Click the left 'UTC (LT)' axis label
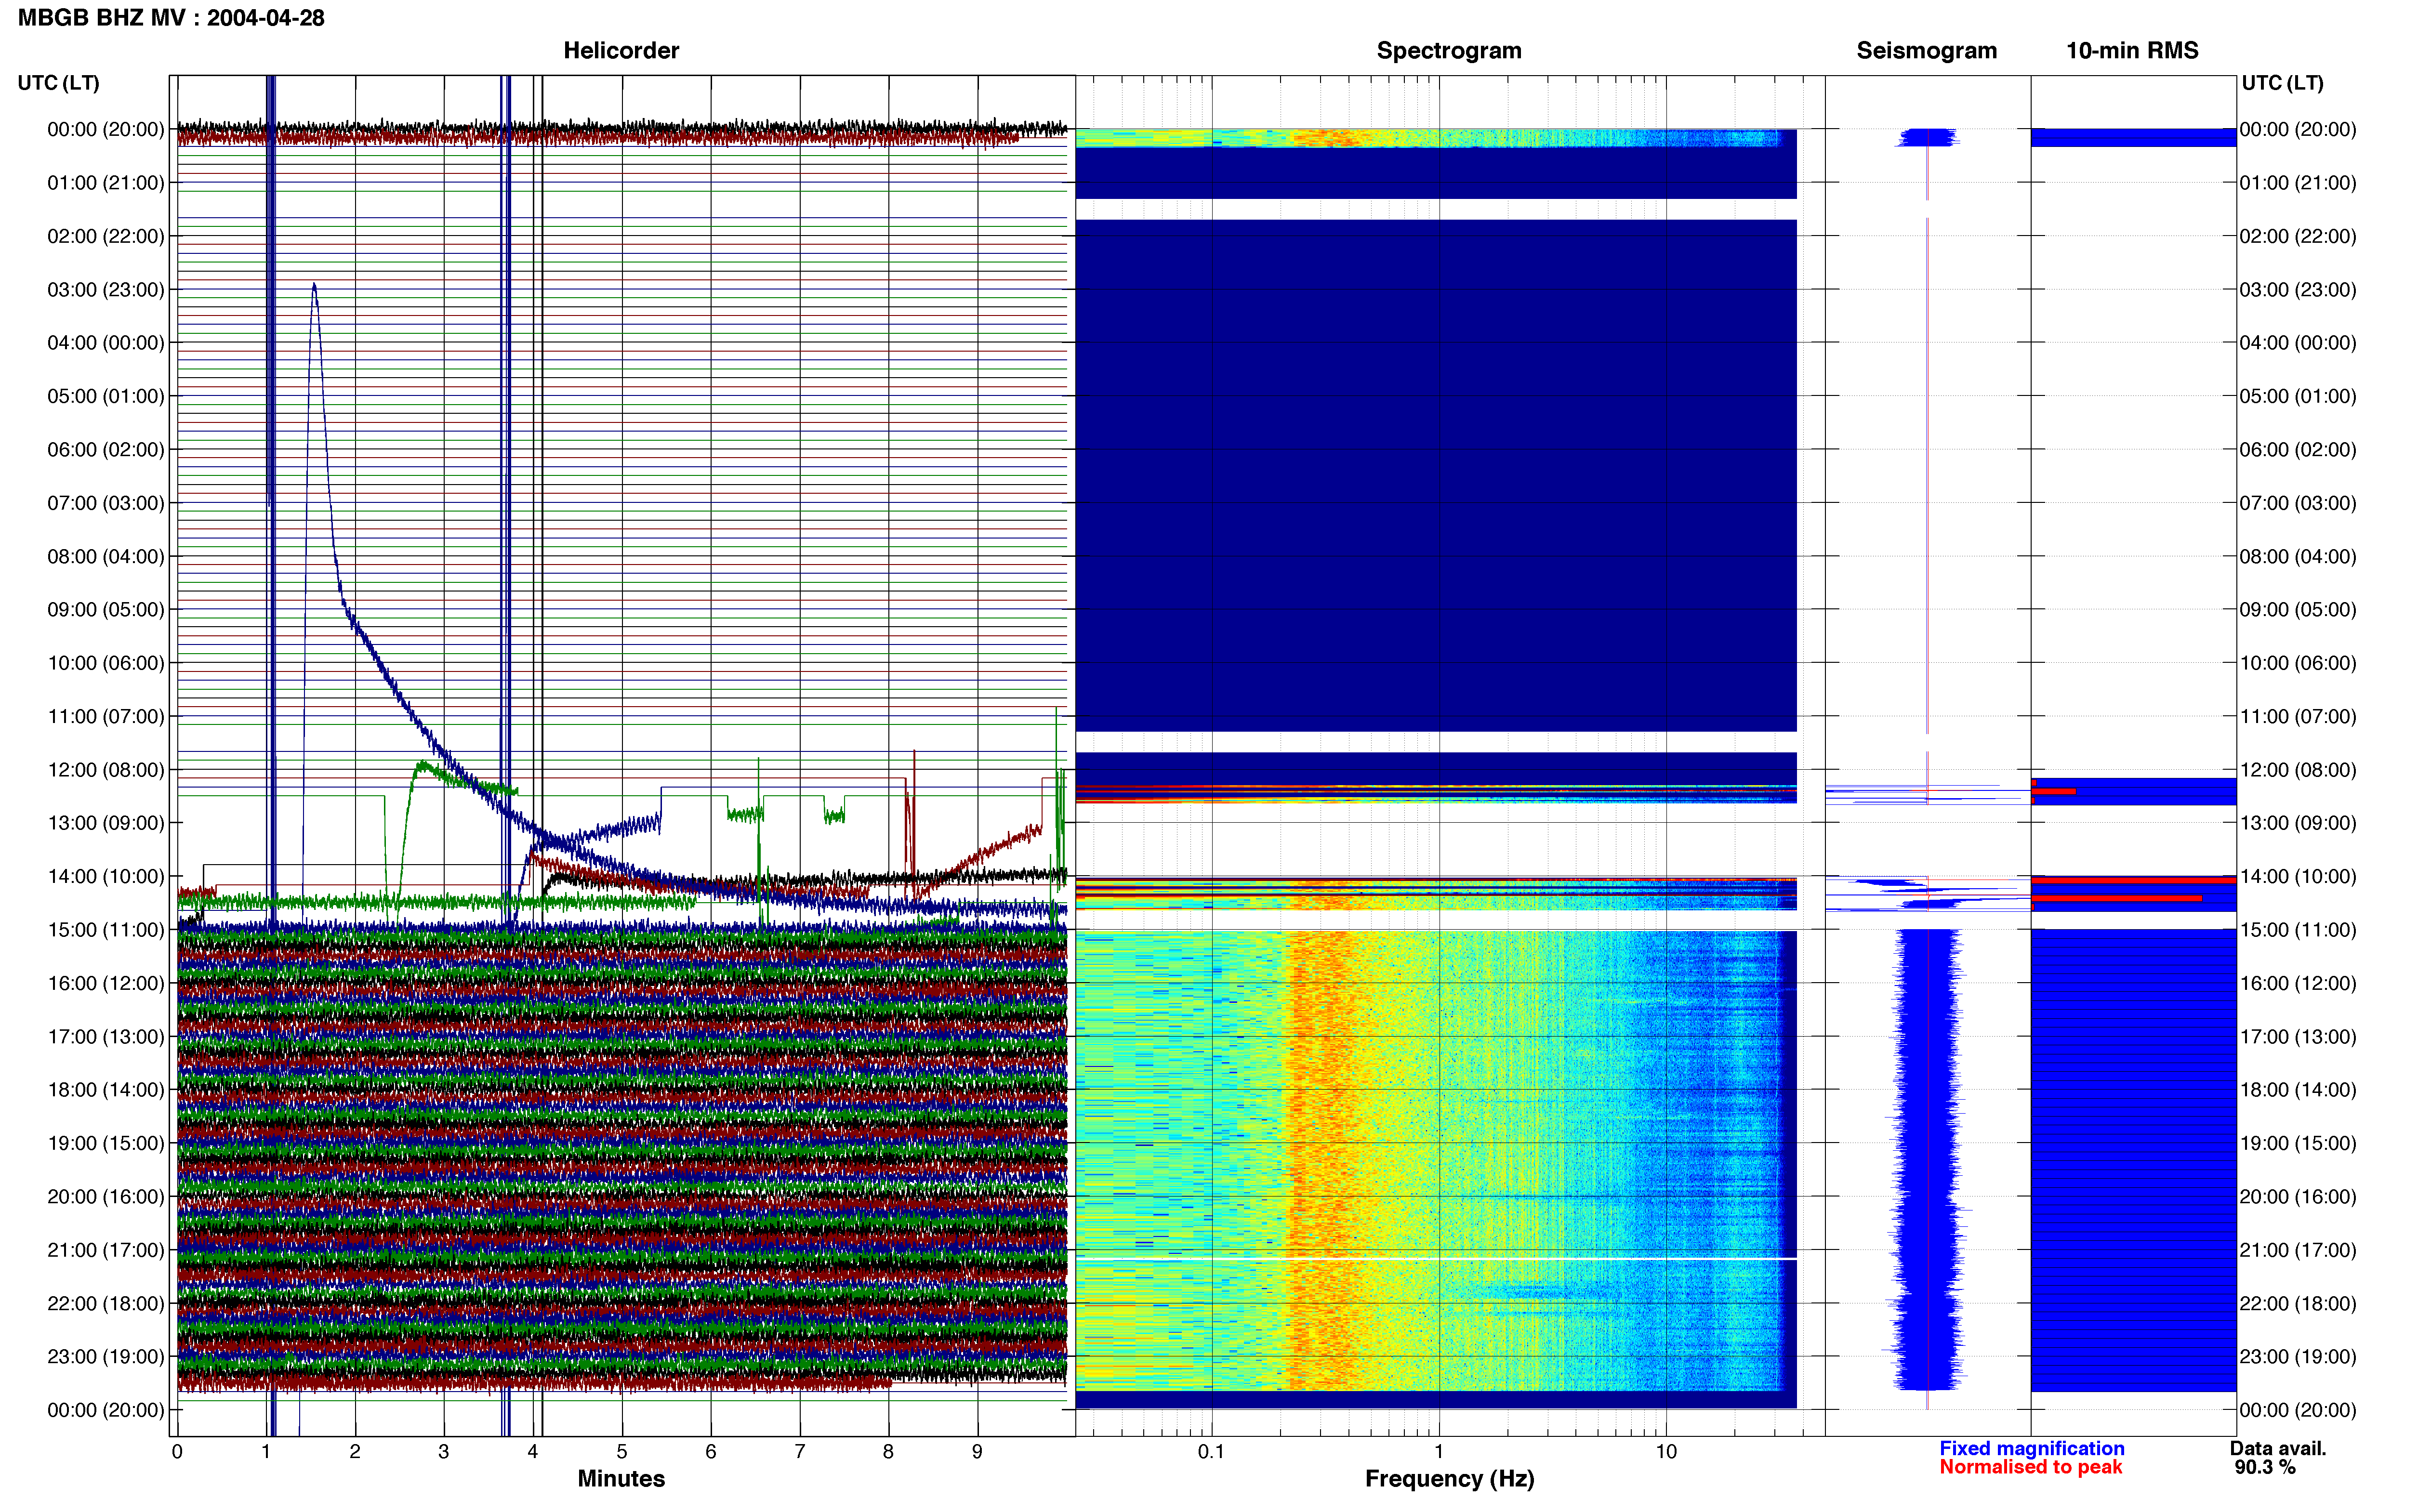This screenshot has height=1512, width=2418. pos(58,83)
